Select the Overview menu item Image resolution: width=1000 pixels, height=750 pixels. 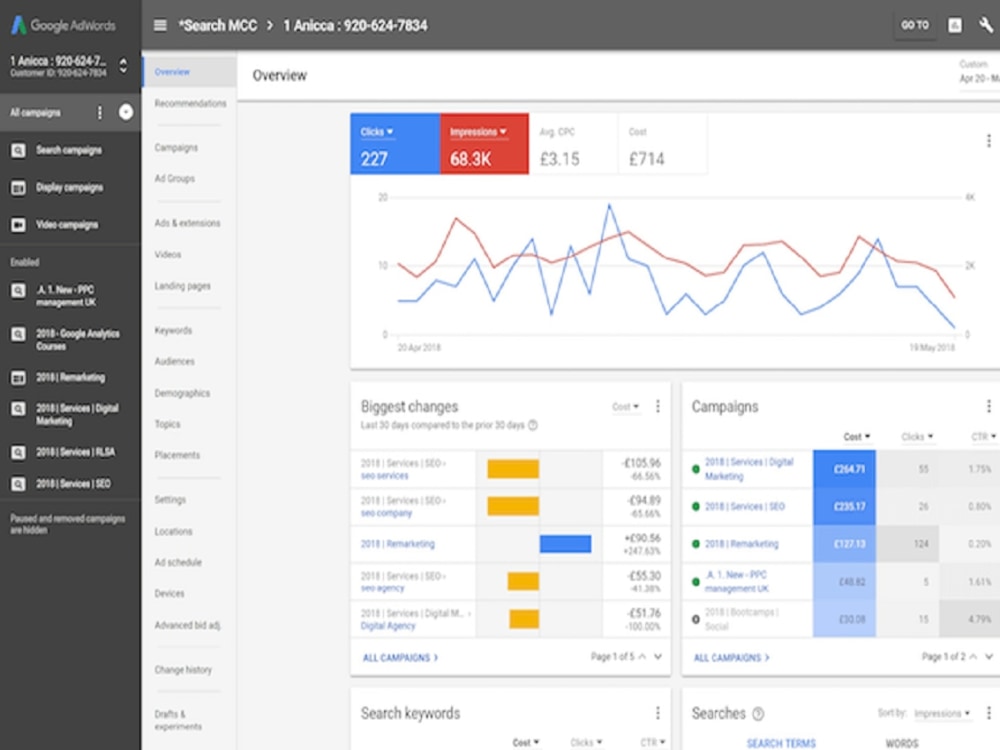pyautogui.click(x=189, y=71)
